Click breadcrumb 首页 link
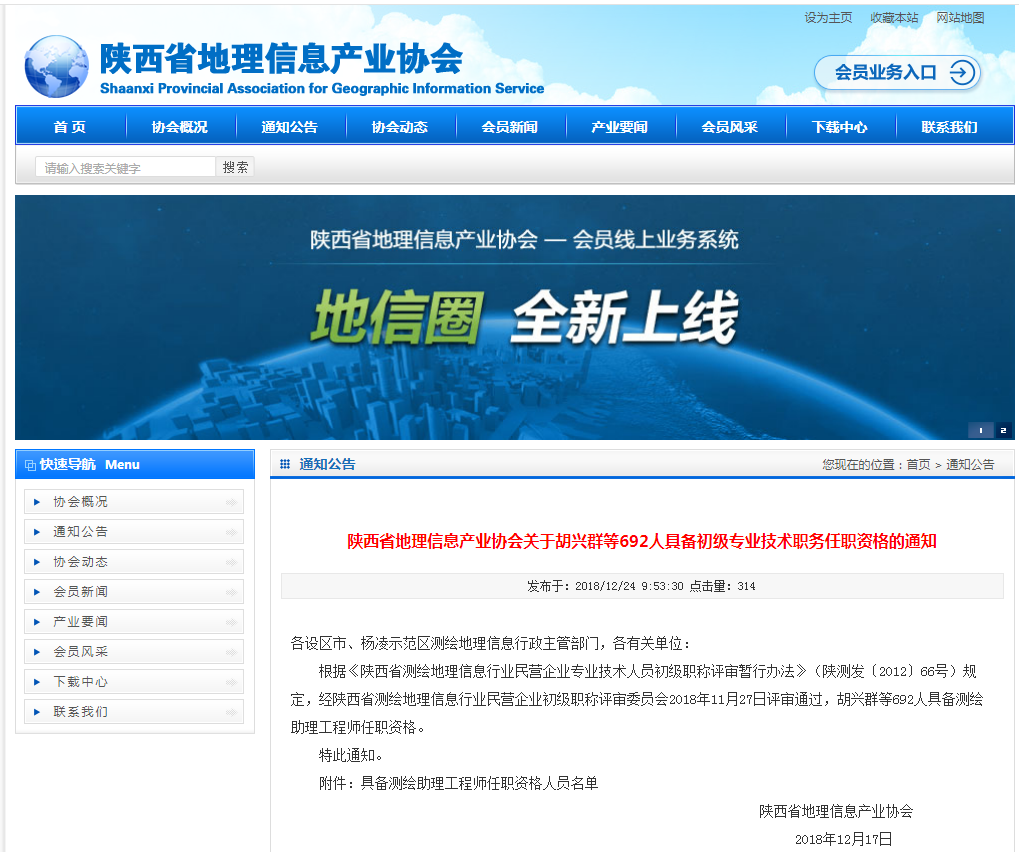The width and height of the screenshot is (1019, 852). pyautogui.click(x=918, y=465)
